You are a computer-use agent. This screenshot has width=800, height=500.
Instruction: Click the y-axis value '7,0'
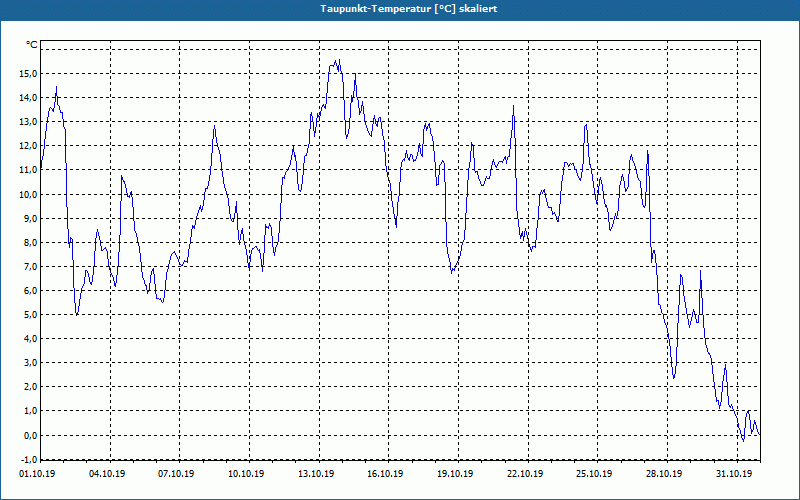pyautogui.click(x=30, y=266)
